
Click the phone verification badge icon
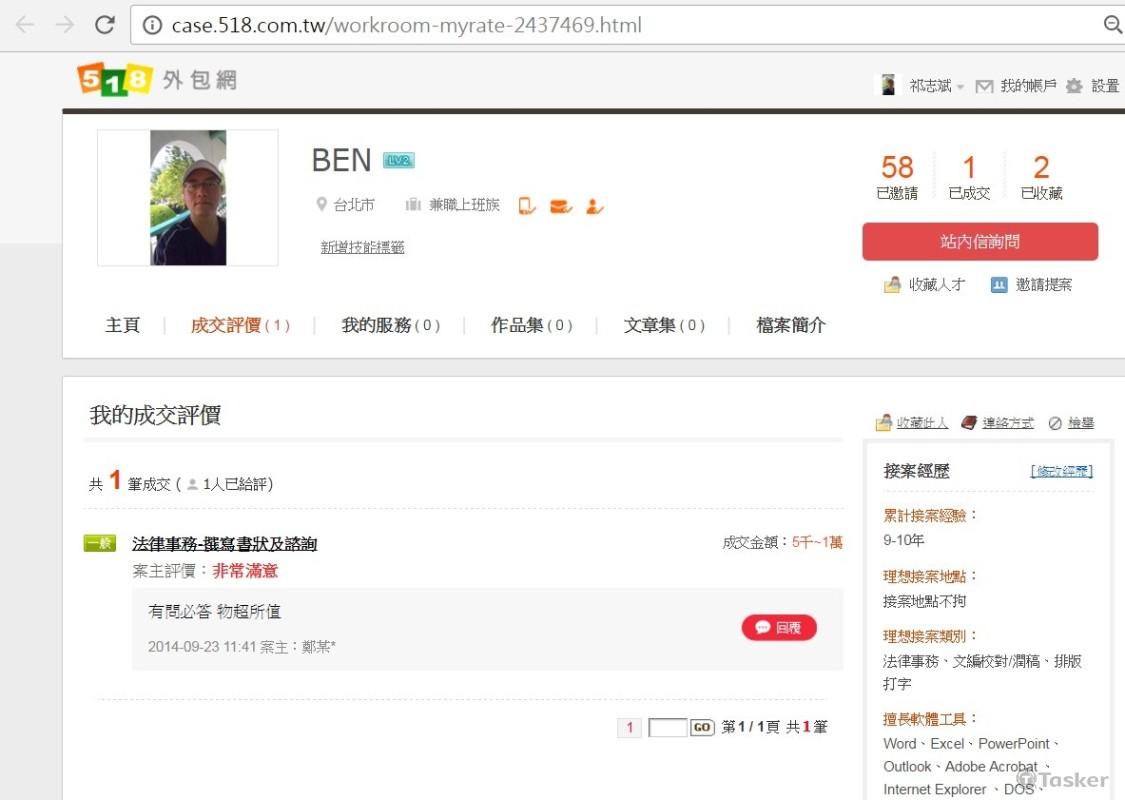[527, 205]
